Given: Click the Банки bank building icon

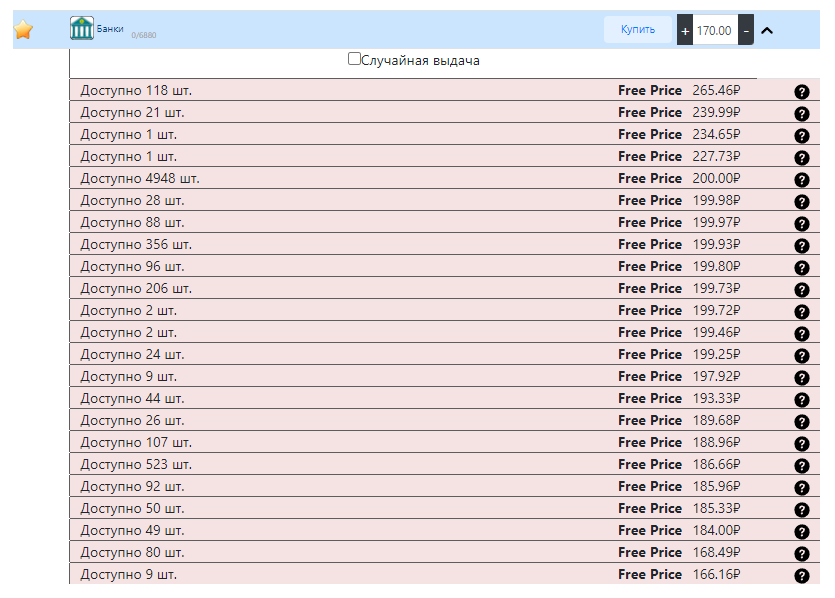Looking at the screenshot, I should 81,28.
